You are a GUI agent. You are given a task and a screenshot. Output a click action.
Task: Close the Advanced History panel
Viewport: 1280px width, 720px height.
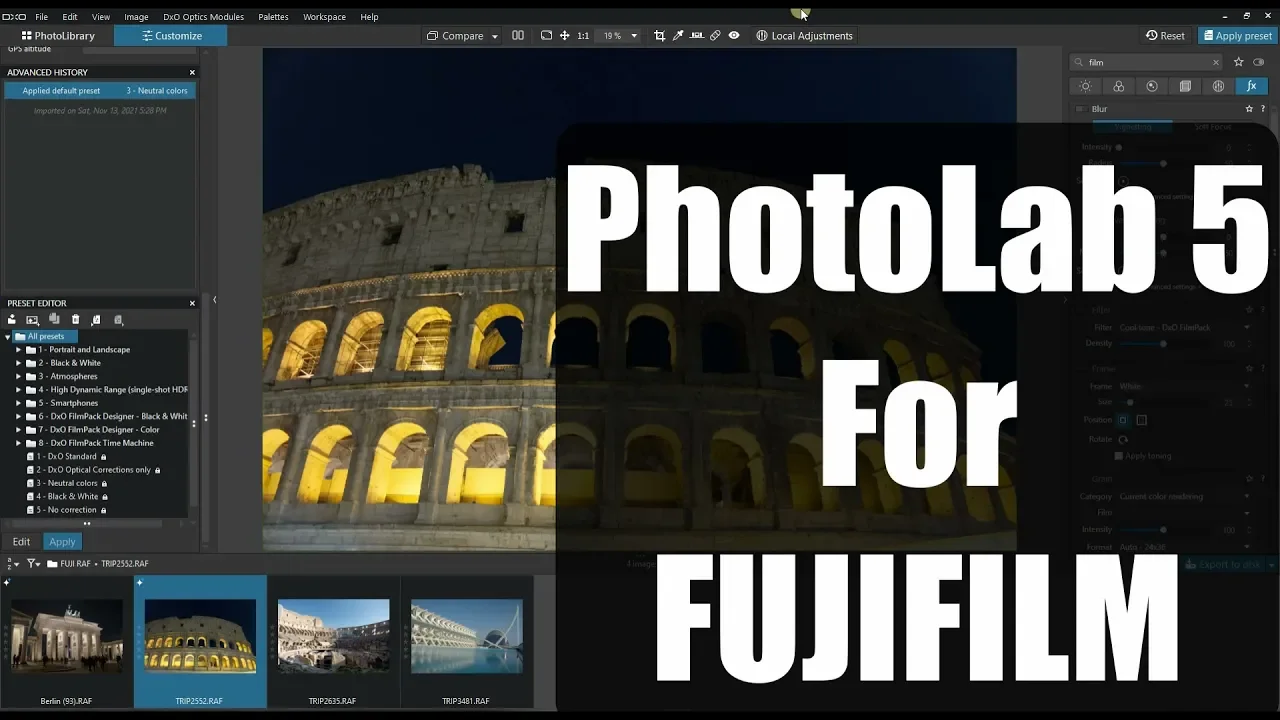coord(193,72)
